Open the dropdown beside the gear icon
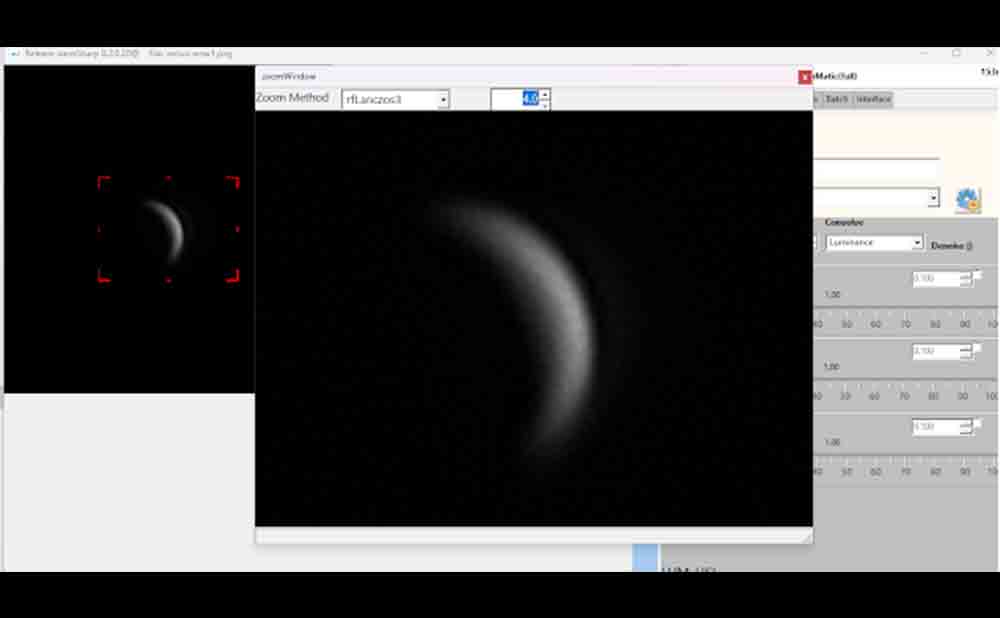 (x=933, y=199)
